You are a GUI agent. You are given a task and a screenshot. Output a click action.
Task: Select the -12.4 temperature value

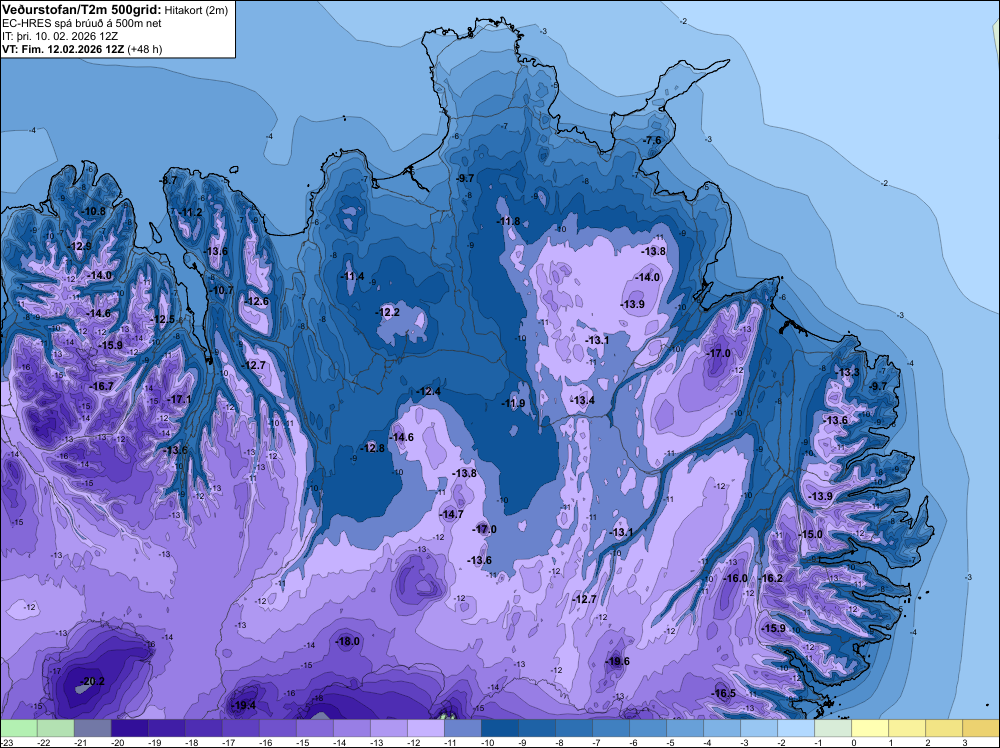tap(428, 391)
